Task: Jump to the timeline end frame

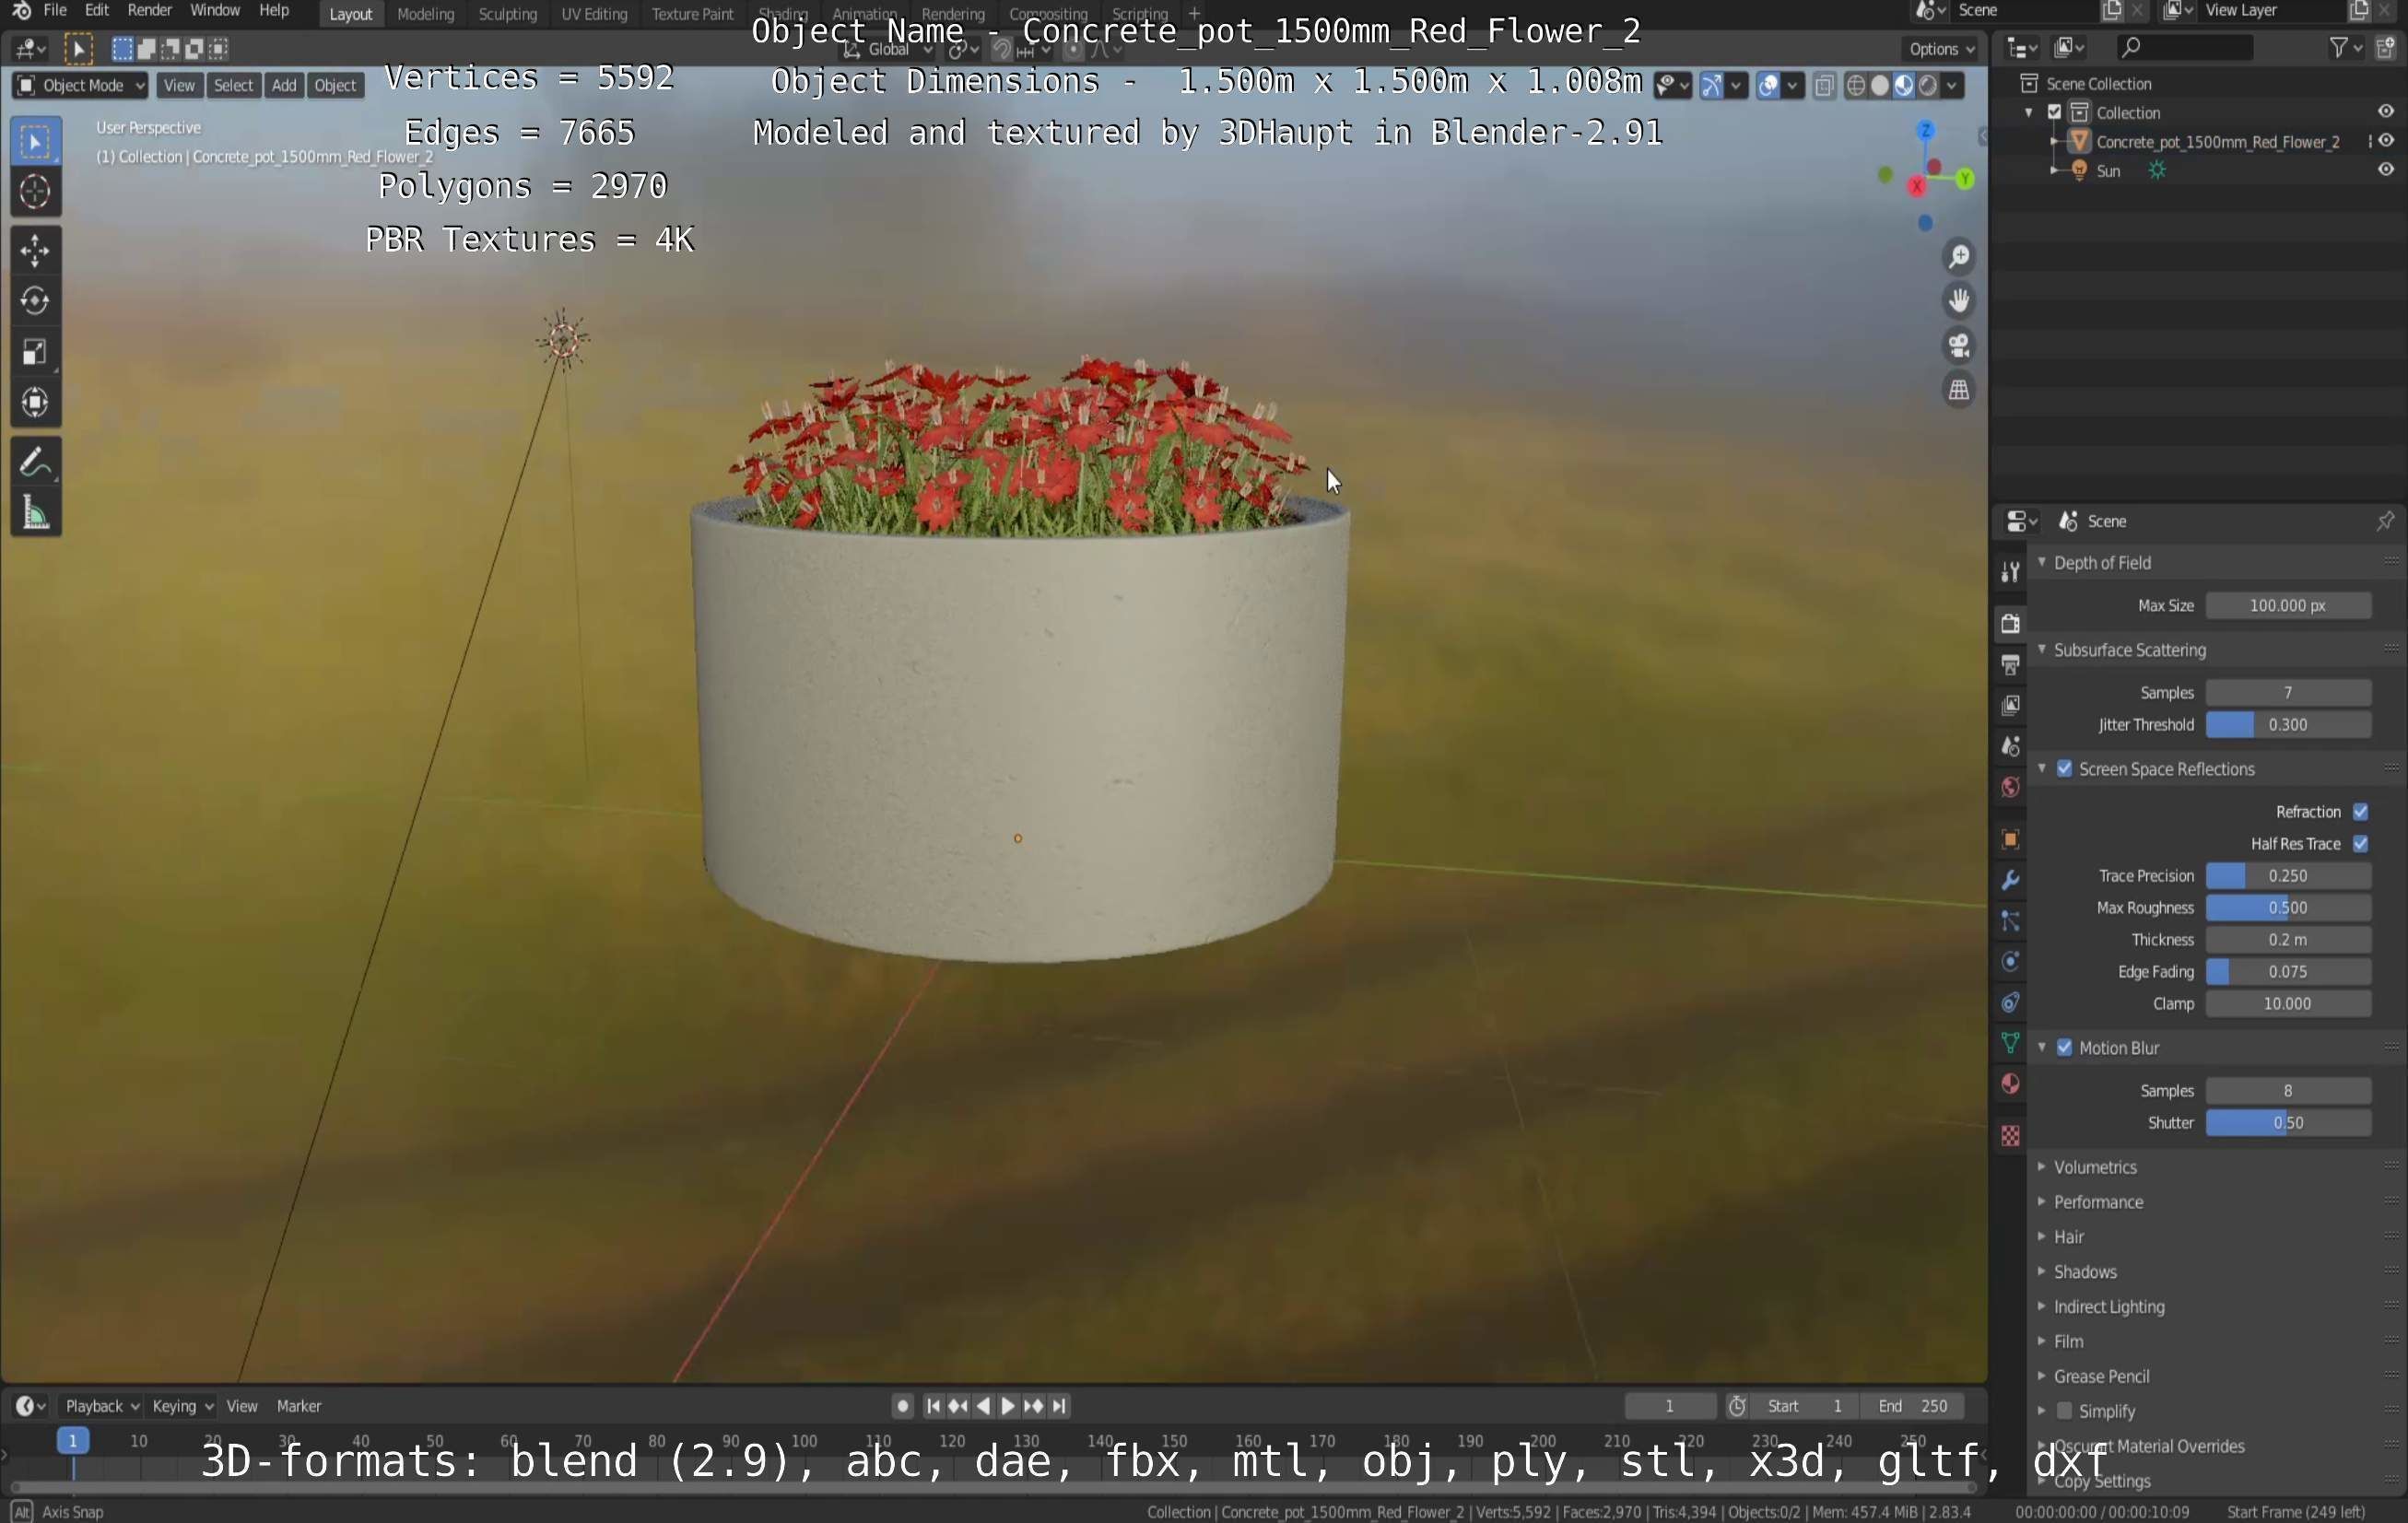Action: click(1059, 1406)
